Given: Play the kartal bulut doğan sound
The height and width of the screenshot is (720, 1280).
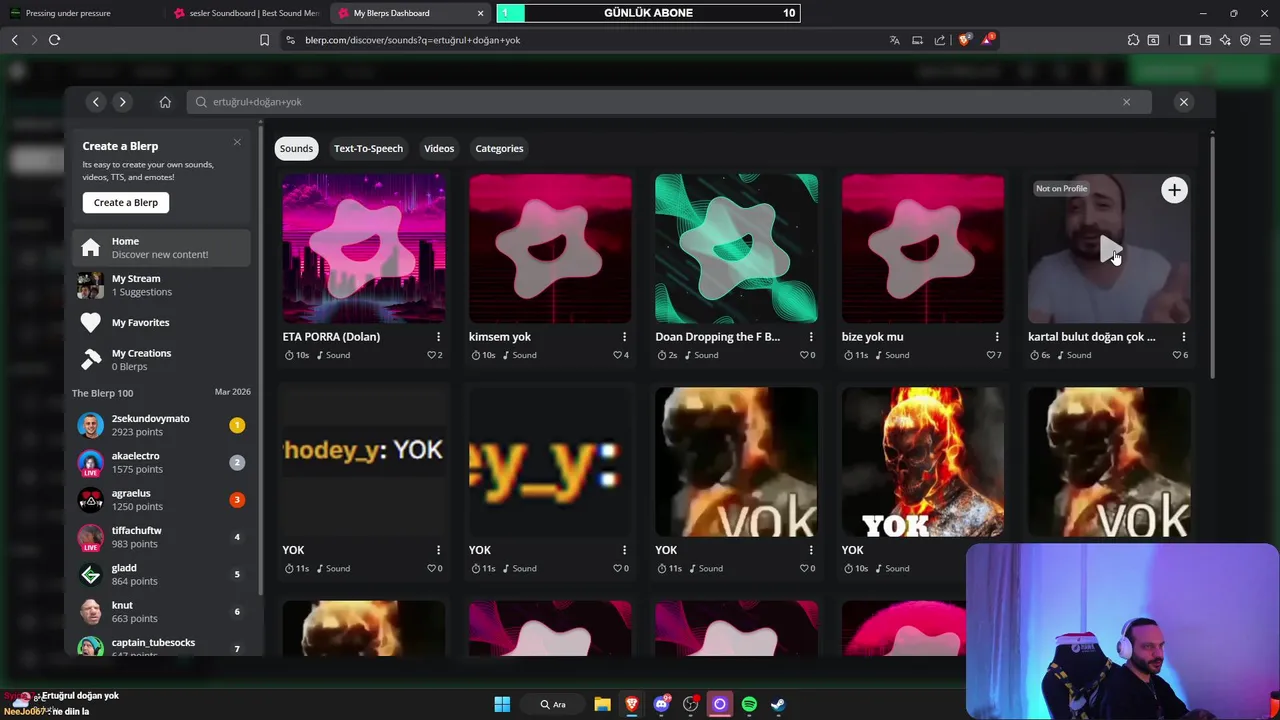Looking at the screenshot, I should 1110,249.
